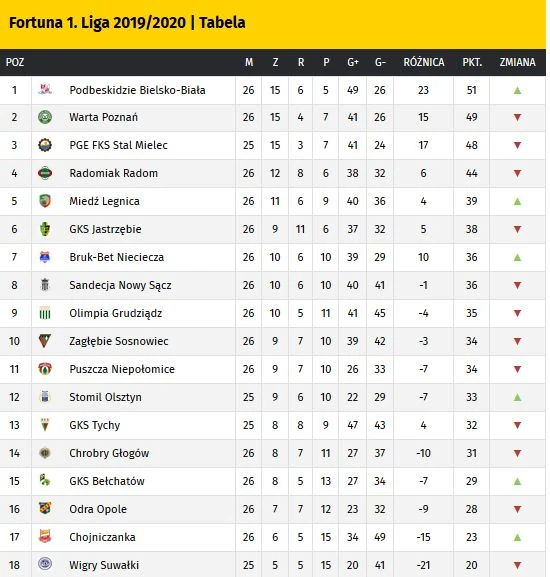Click the green up arrow for Podbeskidzie
This screenshot has width=550, height=577.
[x=517, y=90]
